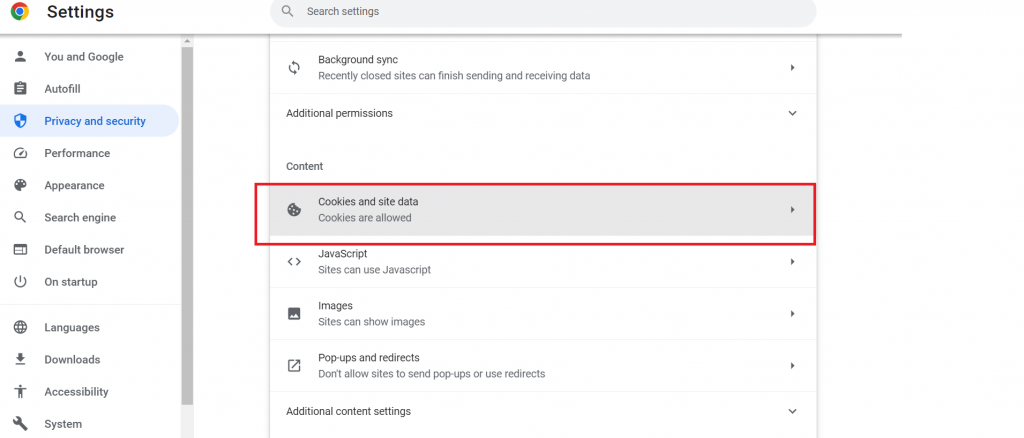Expand Additional permissions section
1024x438 pixels.
(792, 114)
